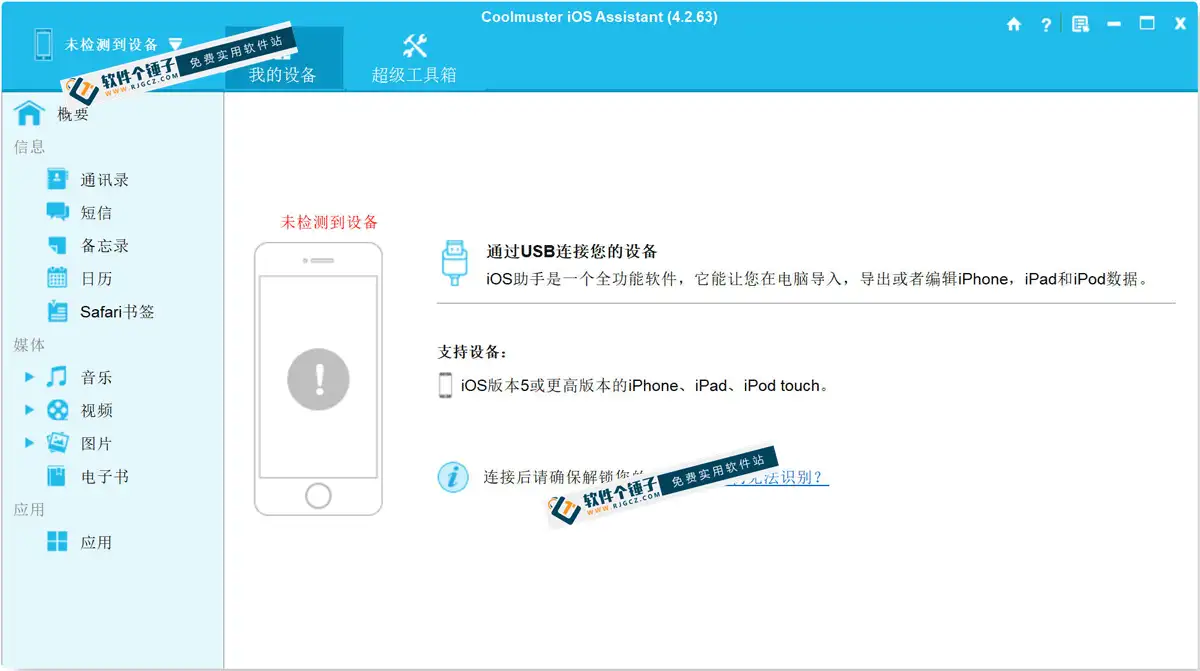Open the 图片 photos icon
This screenshot has height=671, width=1200.
[x=57, y=443]
